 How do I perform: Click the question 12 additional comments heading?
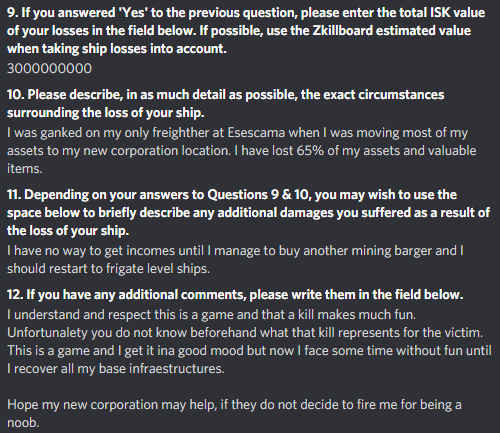click(235, 295)
